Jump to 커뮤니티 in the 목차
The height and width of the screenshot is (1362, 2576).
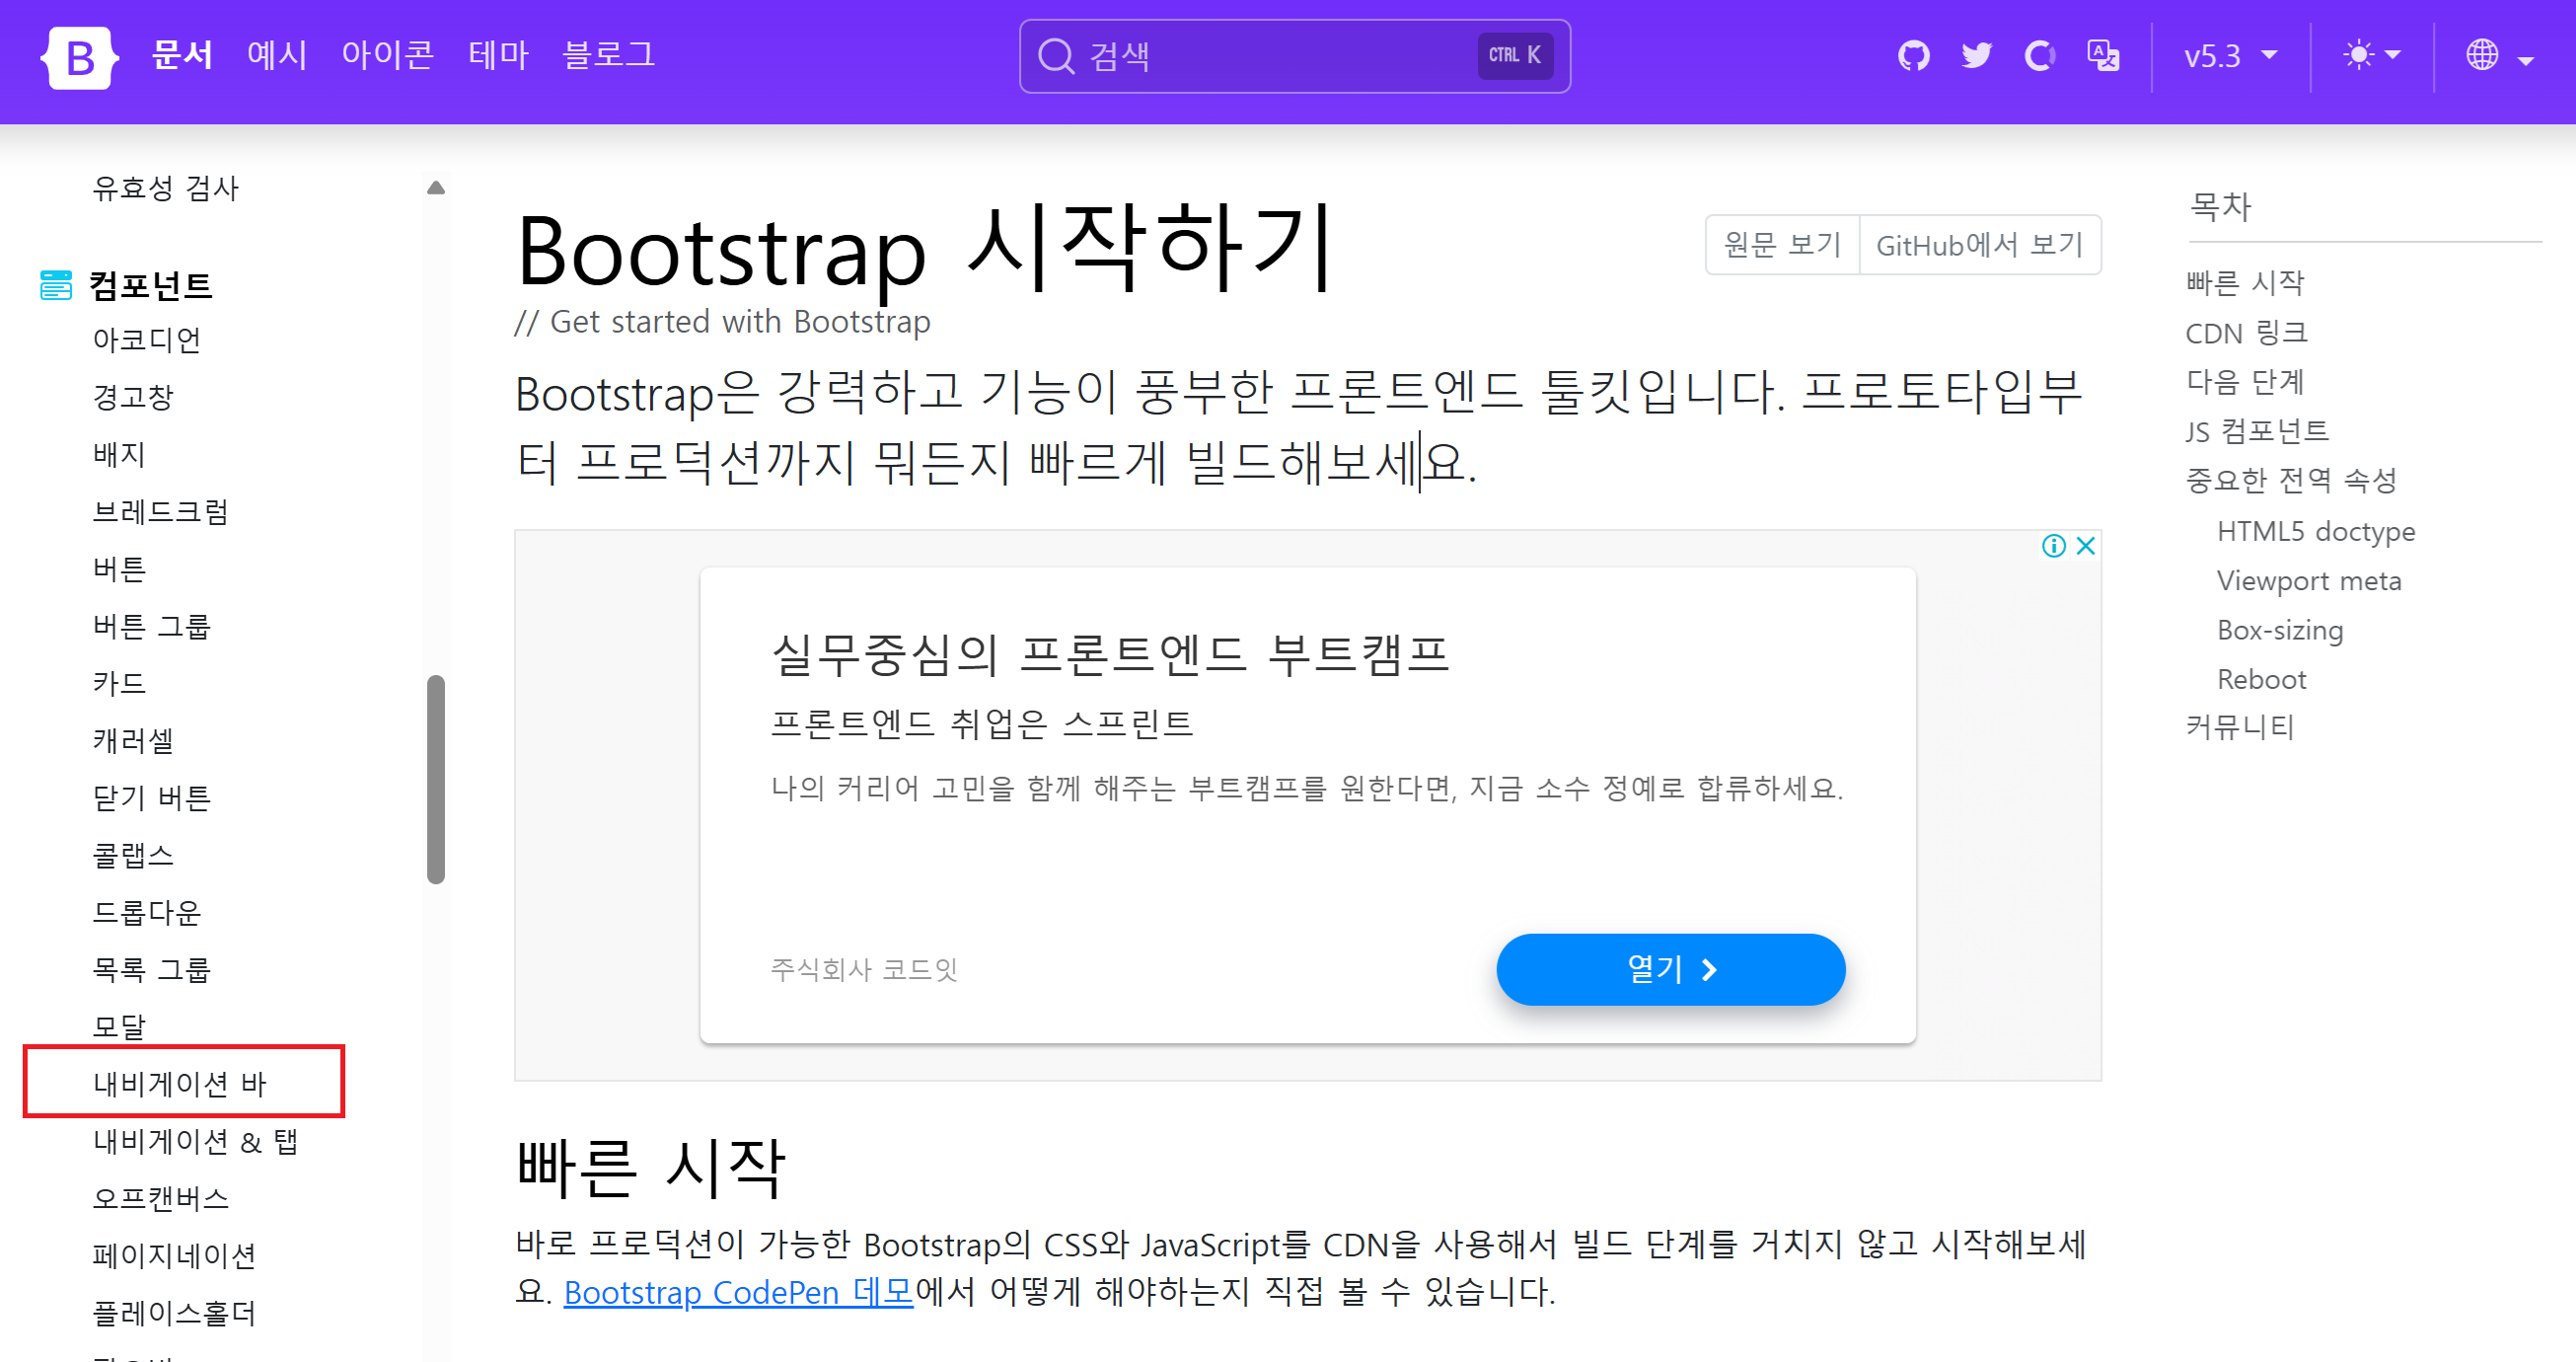[2240, 727]
